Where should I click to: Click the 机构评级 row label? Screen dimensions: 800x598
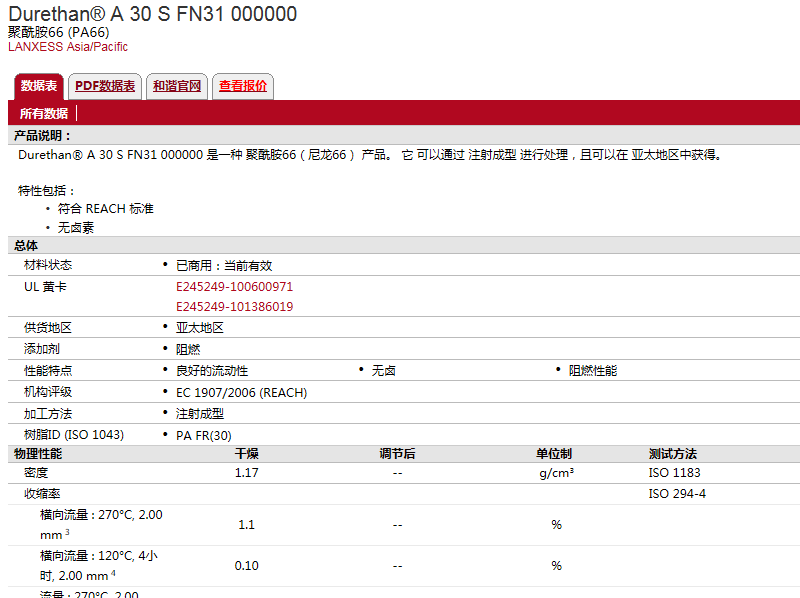click(x=48, y=392)
